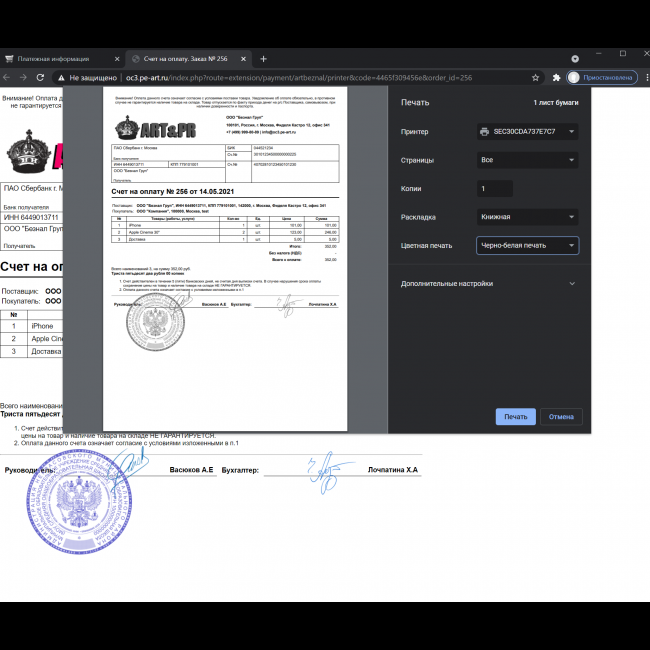Viewport: 650px width, 650px height.
Task: Close the Счет на оплату tab
Action: 247,59
